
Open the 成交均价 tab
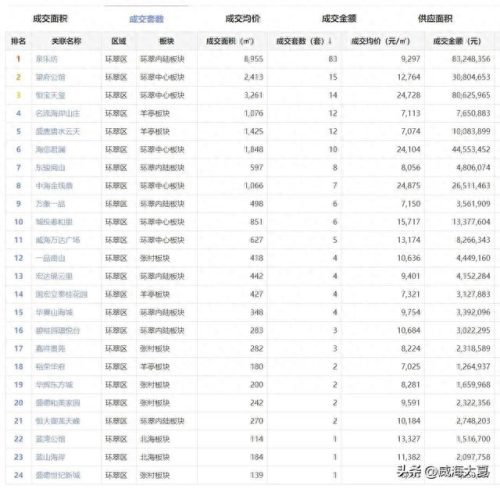(243, 19)
